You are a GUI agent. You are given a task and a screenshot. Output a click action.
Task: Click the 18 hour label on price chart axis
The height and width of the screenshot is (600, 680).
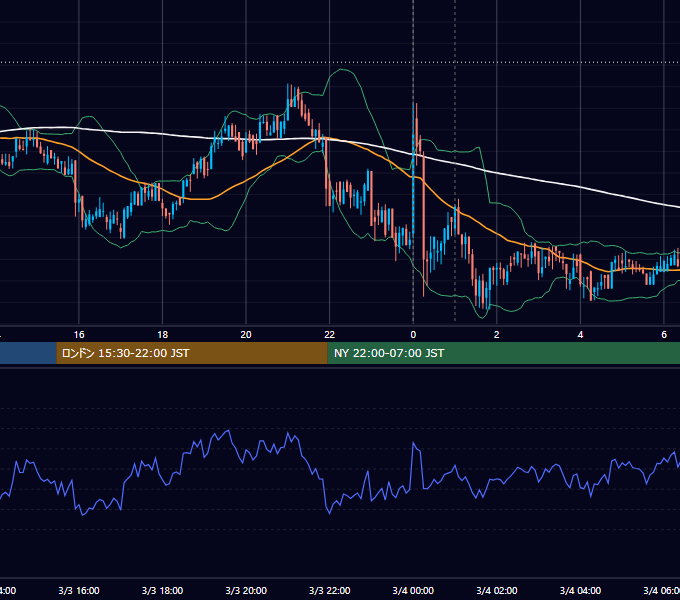163,335
